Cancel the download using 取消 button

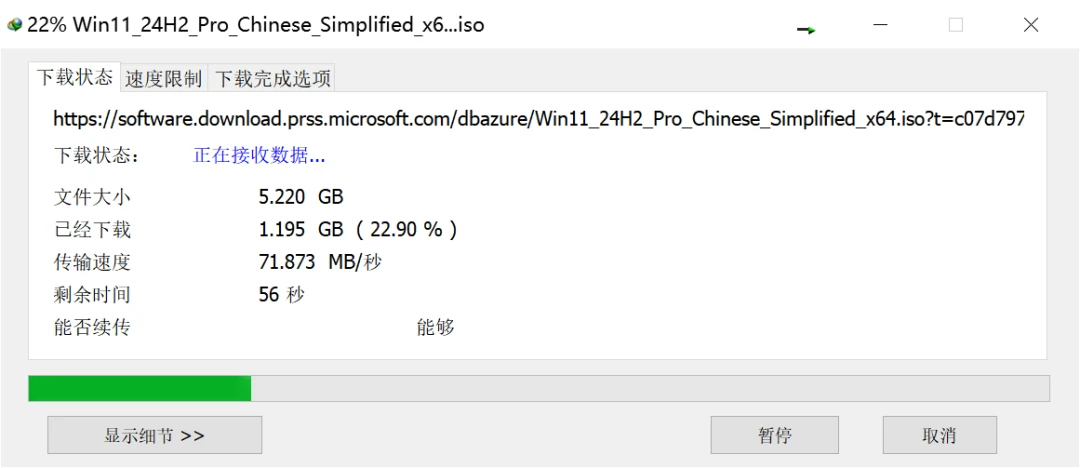939,435
